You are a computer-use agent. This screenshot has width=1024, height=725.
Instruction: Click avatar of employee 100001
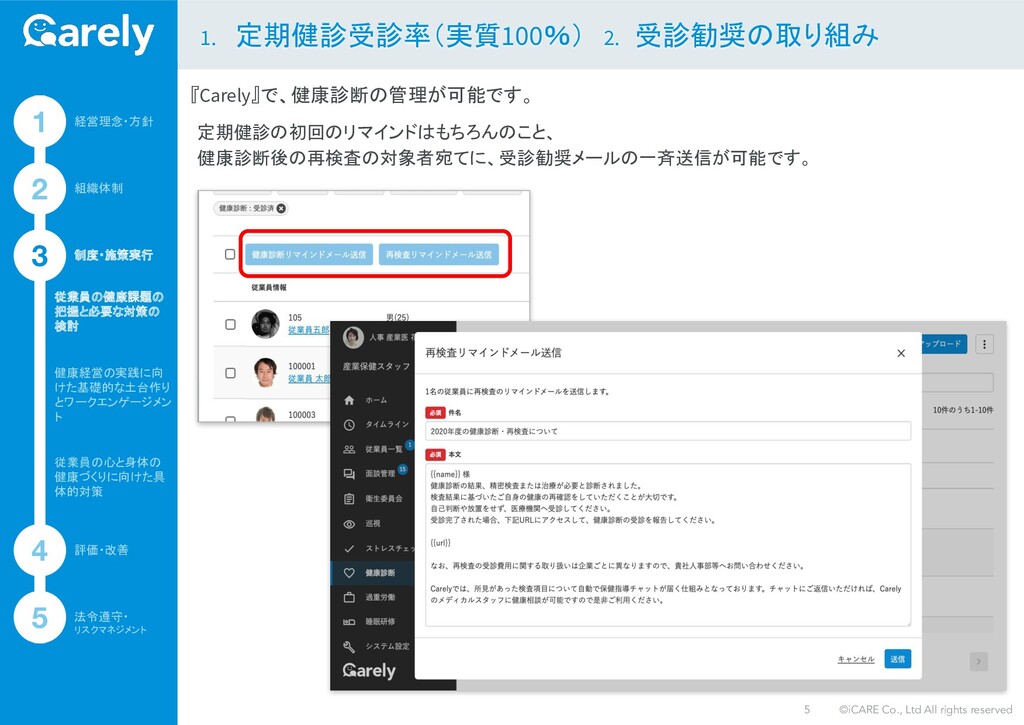click(x=265, y=372)
